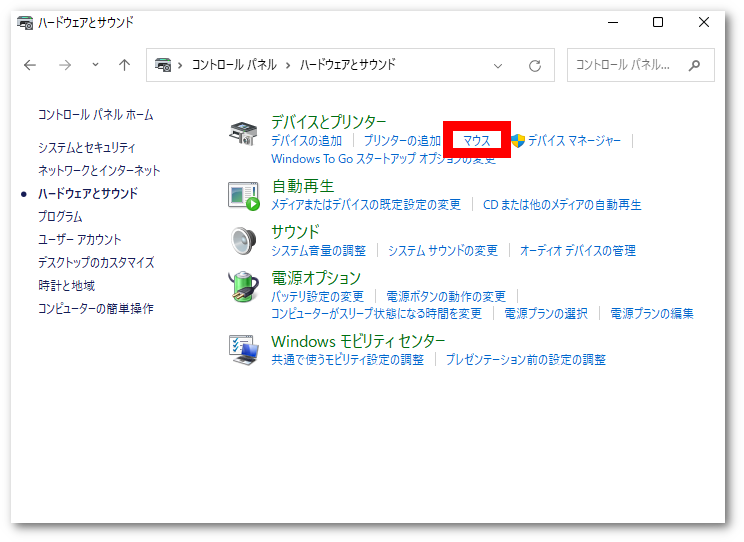This screenshot has height=542, width=744.
Task: Click the プリンターの追加 link
Action: tap(402, 141)
